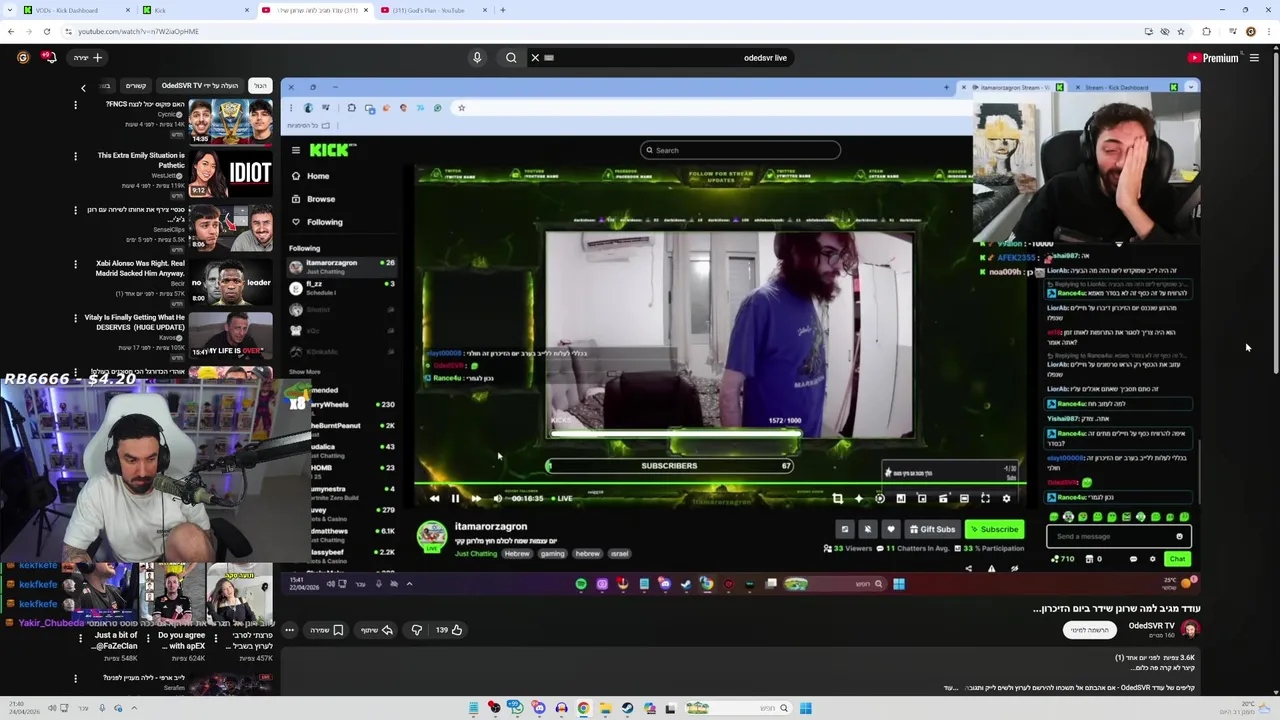Click the in-video Kick Search box
Image resolution: width=1280 pixels, height=720 pixels.
click(x=740, y=150)
